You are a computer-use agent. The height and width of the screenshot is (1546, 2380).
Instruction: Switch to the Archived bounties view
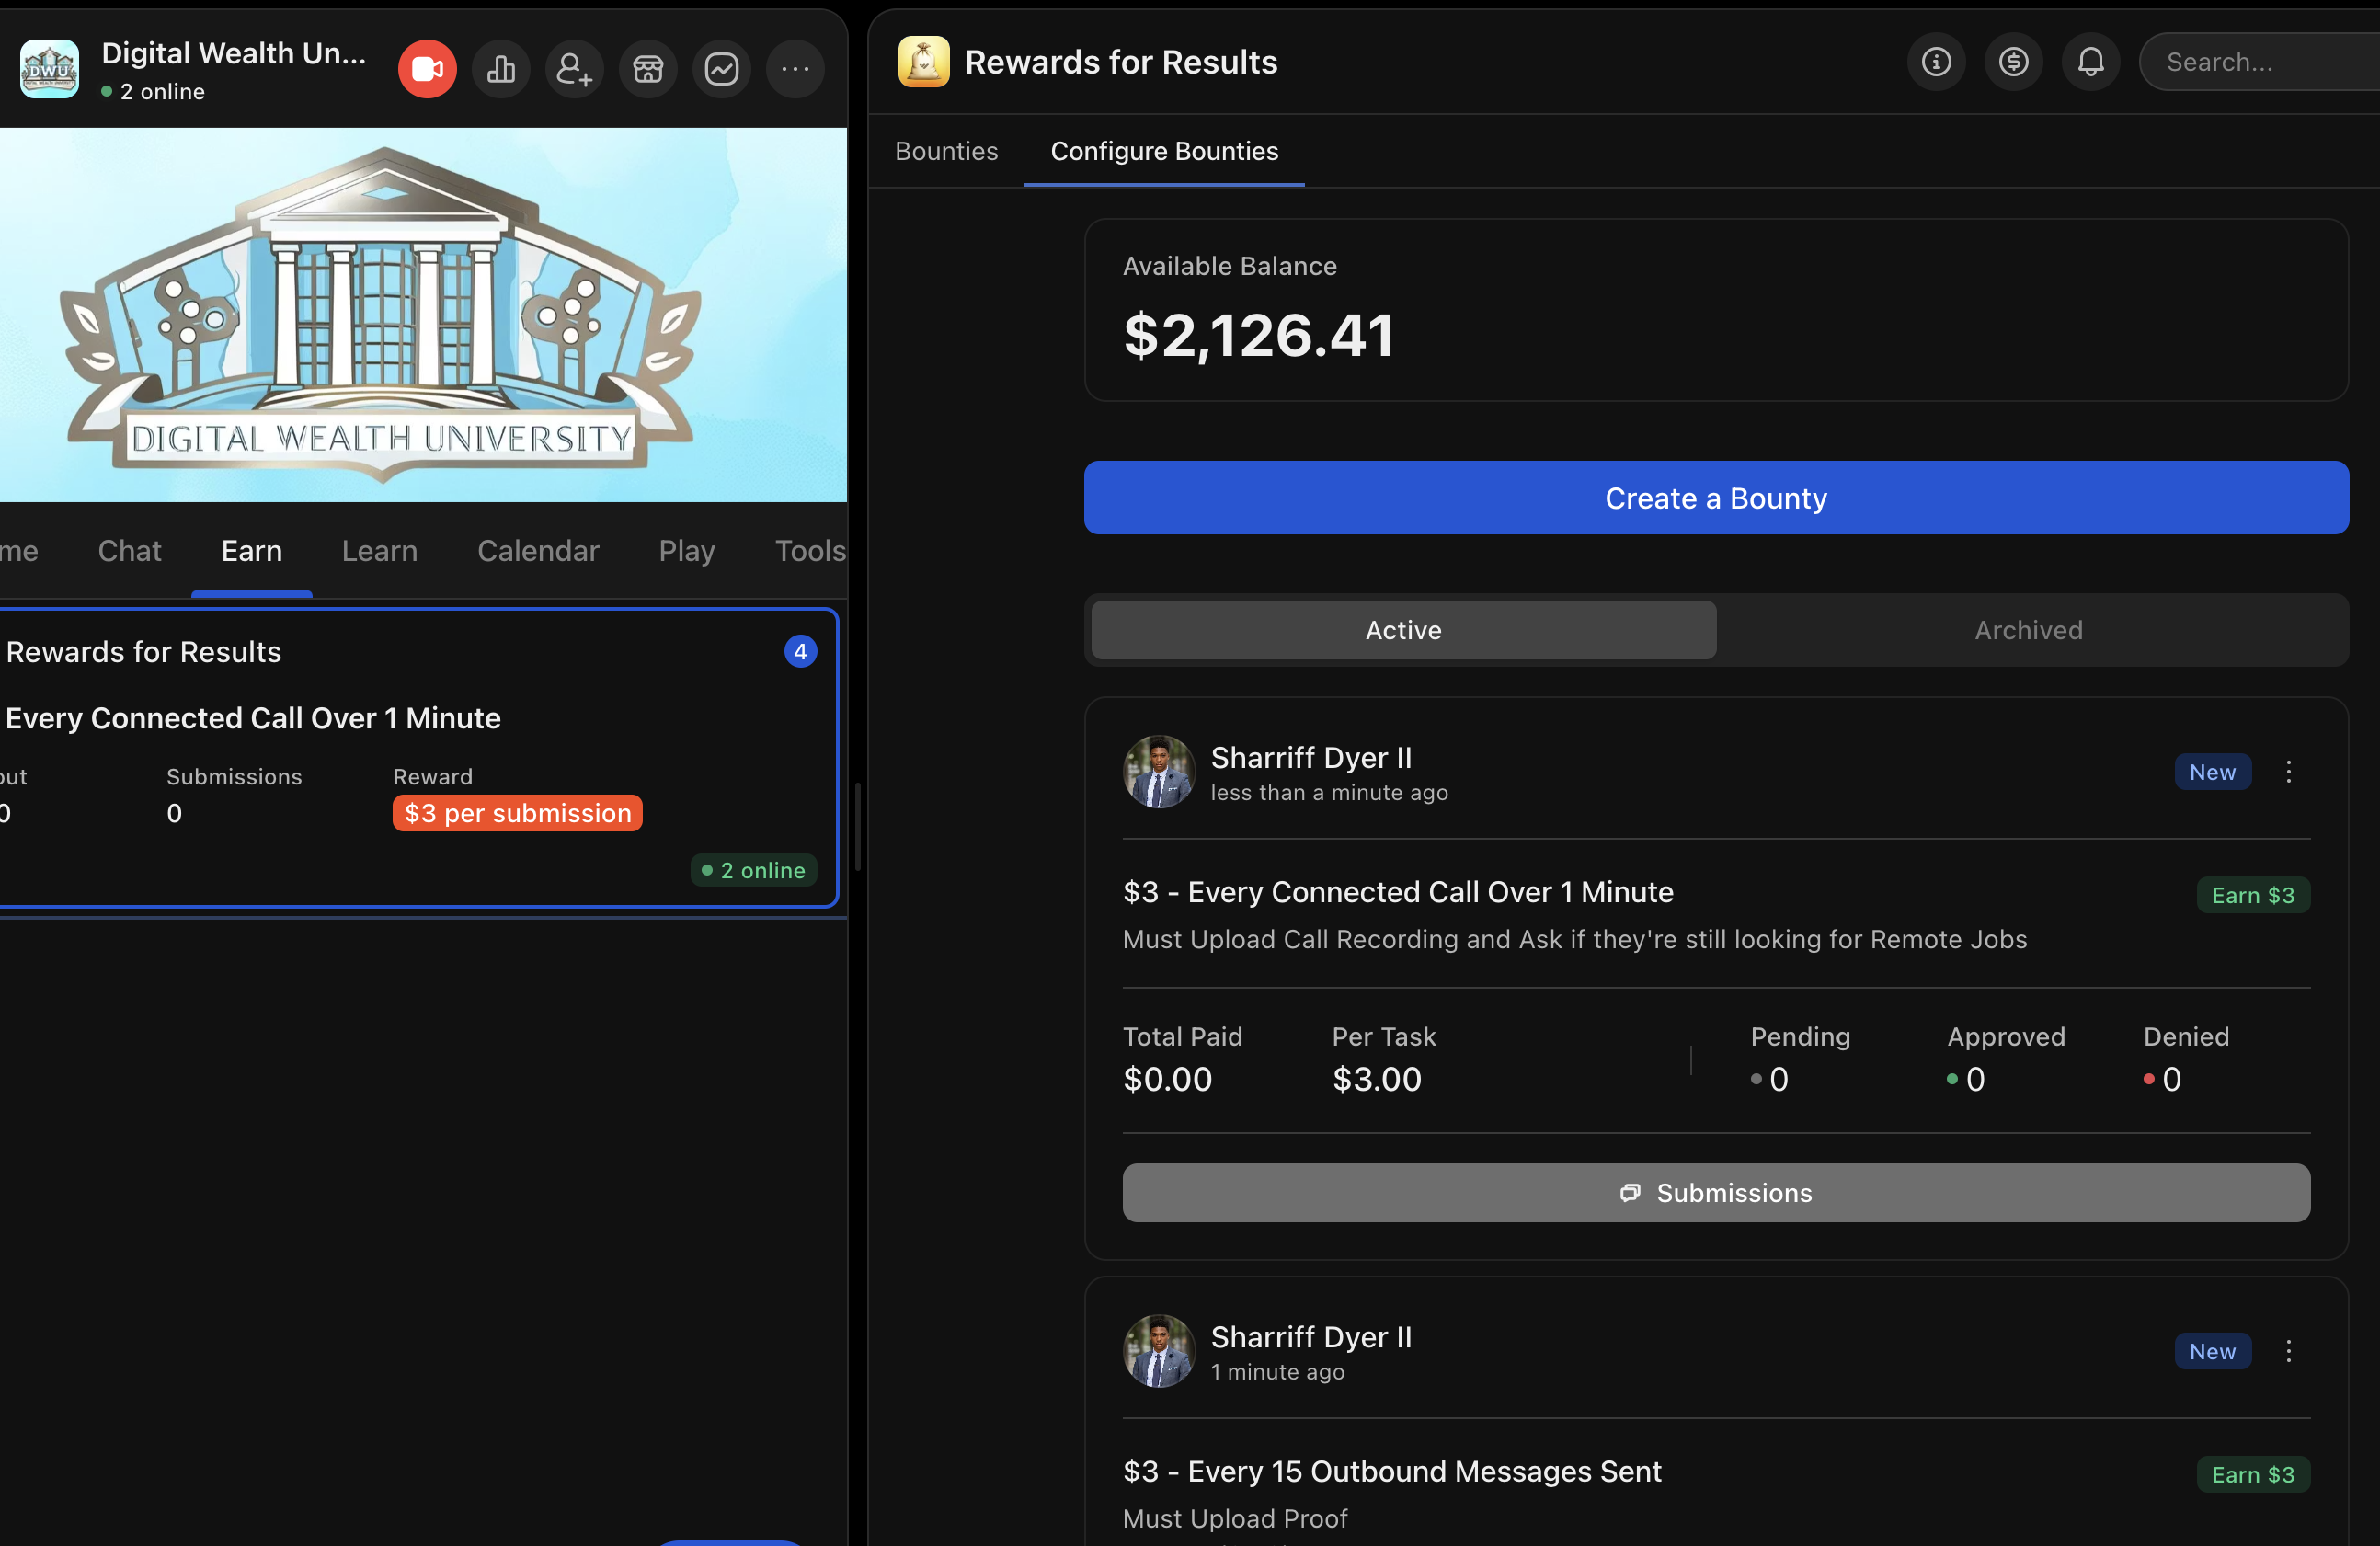tap(2028, 630)
